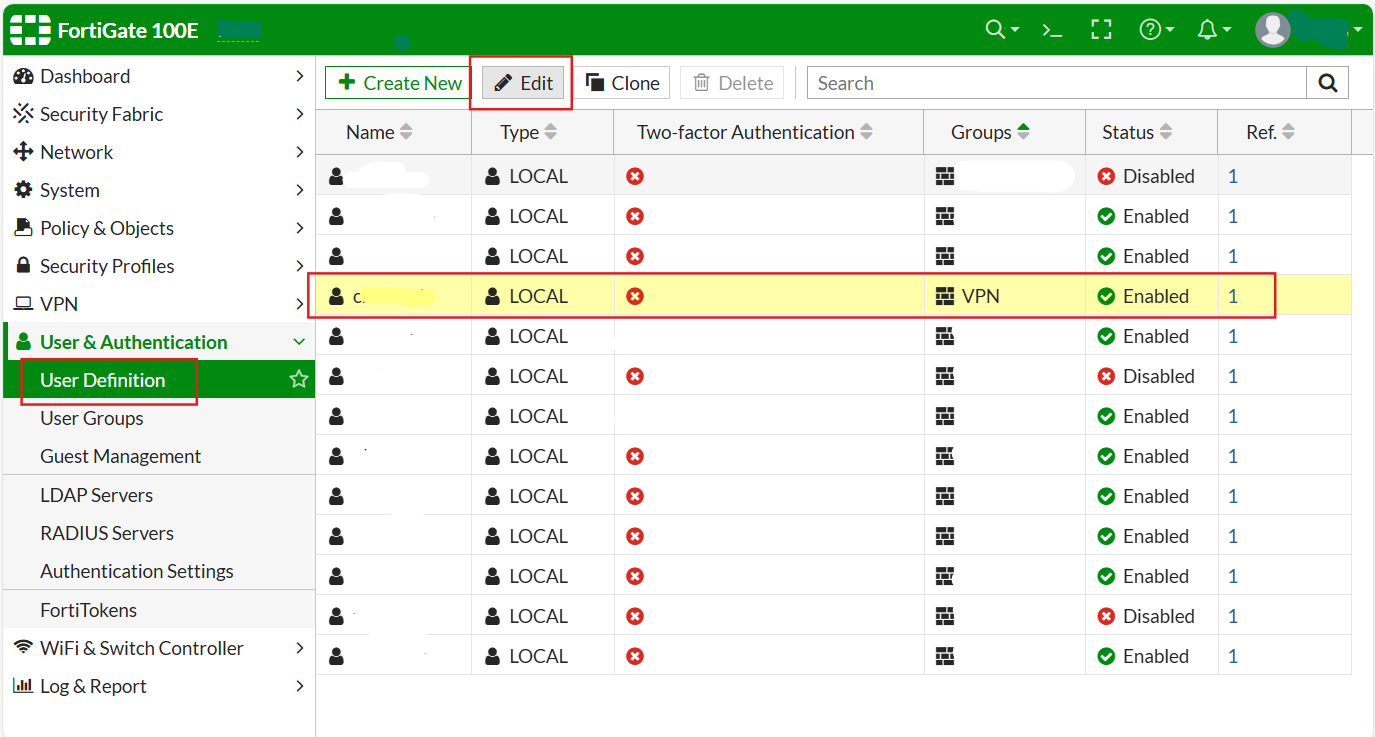Expand the Log & Report menu
The height and width of the screenshot is (737, 1375).
299,686
